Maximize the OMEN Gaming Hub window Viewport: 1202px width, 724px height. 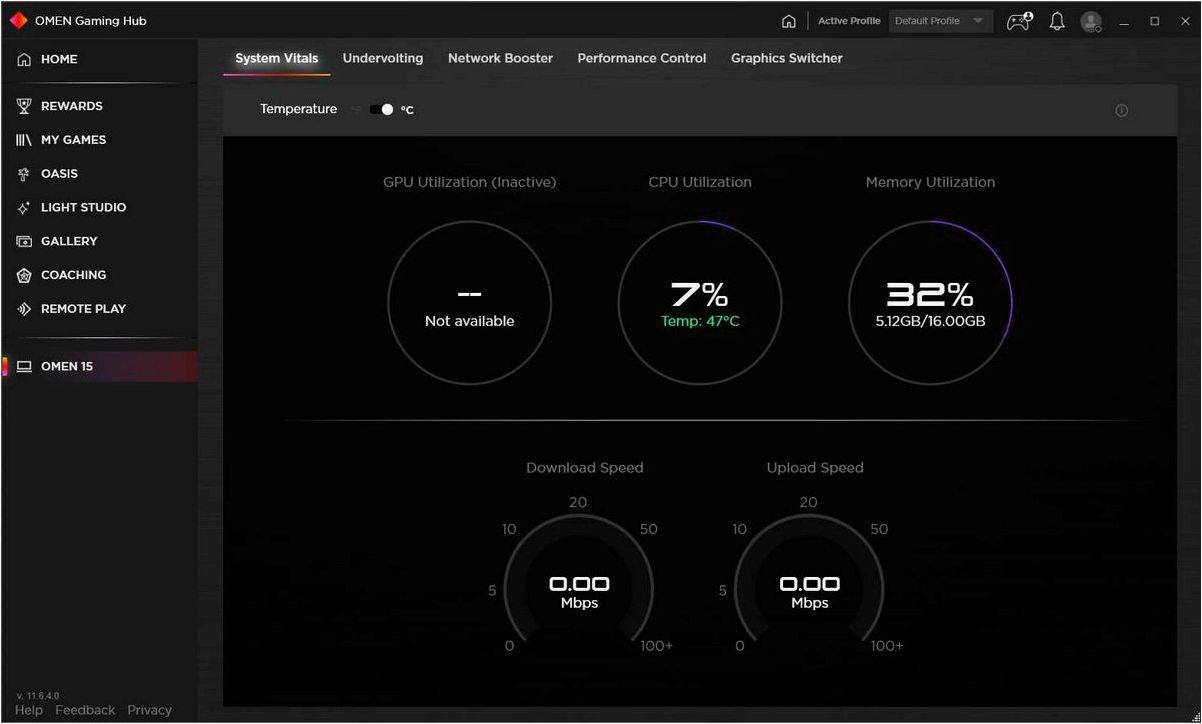pos(1155,21)
